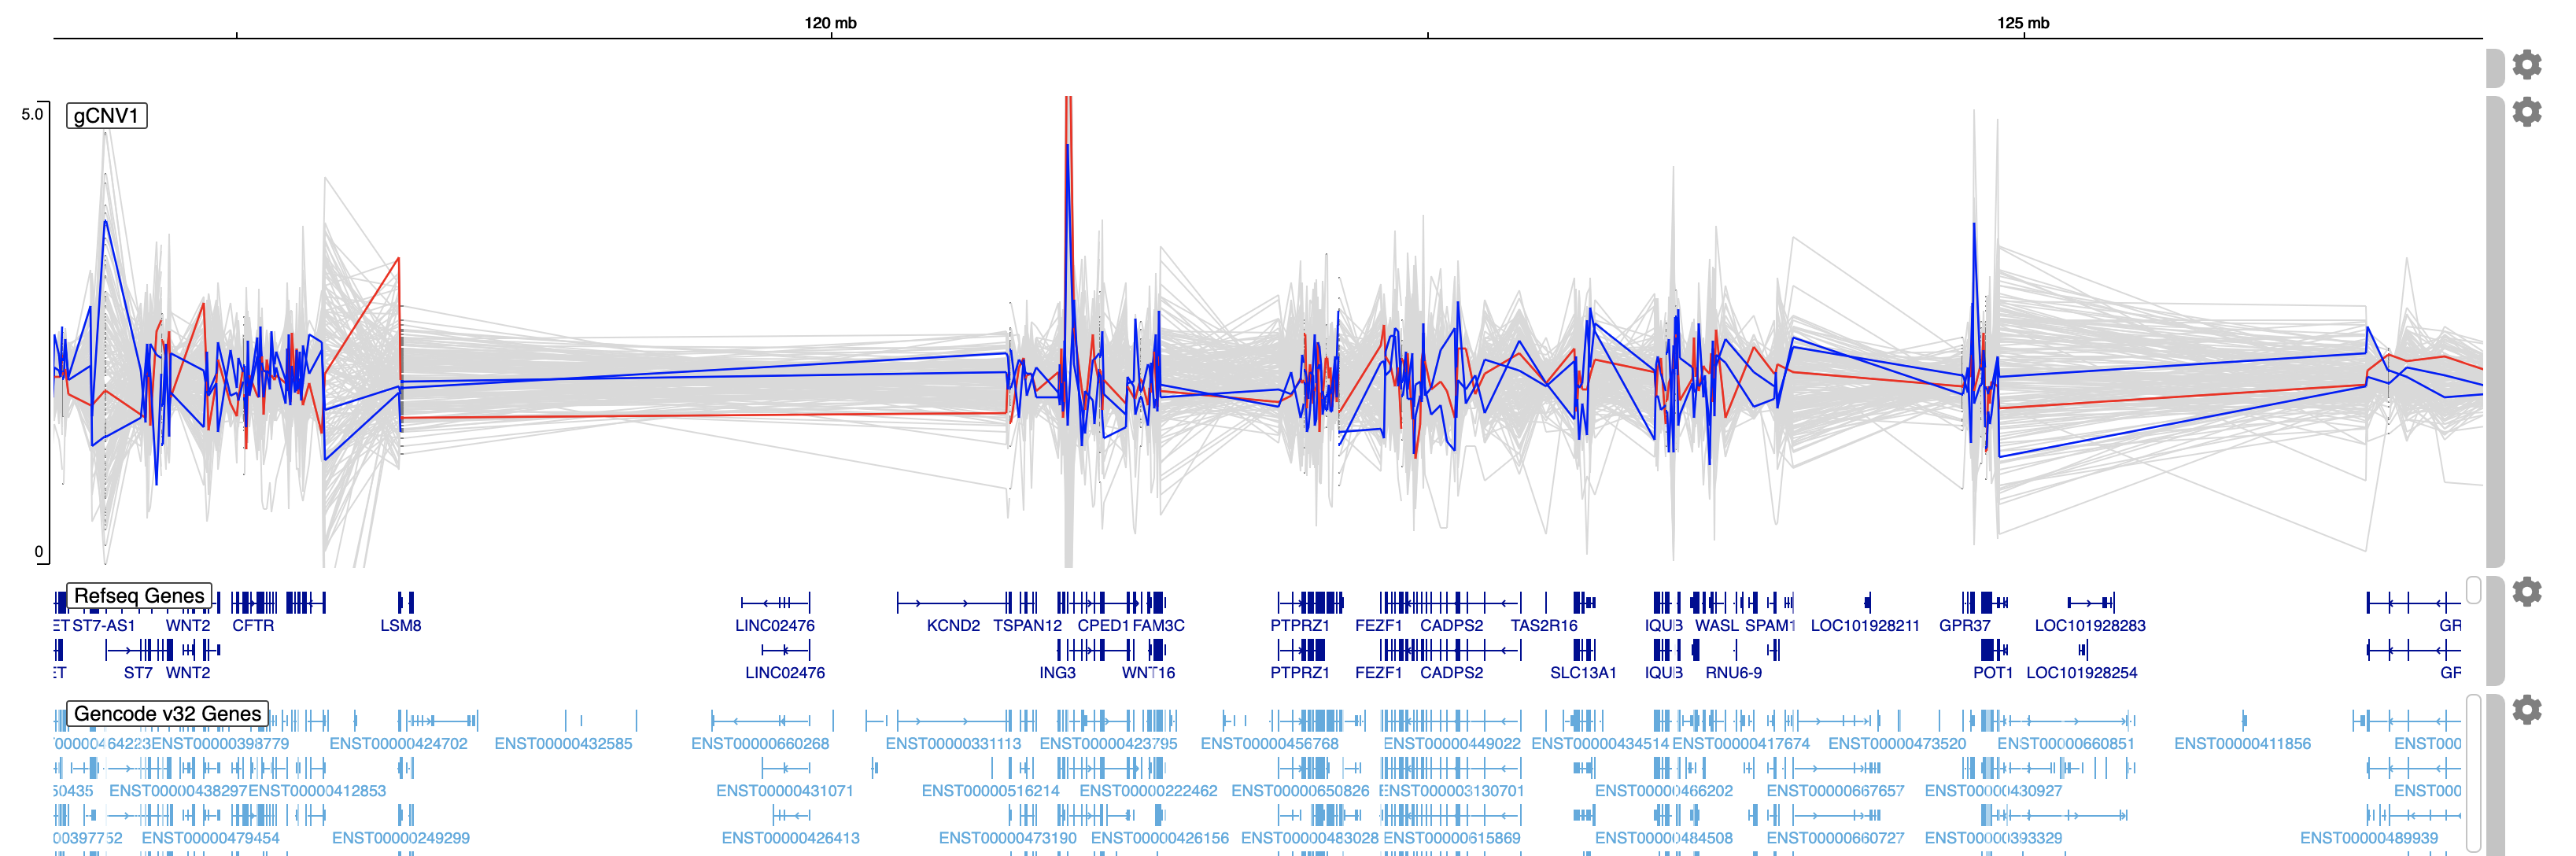Open Refseq Genes track settings gear
Image resolution: width=2576 pixels, height=856 pixels.
click(2526, 592)
